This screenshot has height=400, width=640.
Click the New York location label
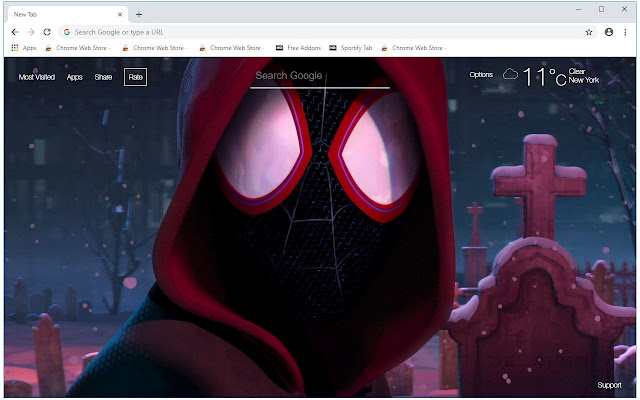[584, 80]
